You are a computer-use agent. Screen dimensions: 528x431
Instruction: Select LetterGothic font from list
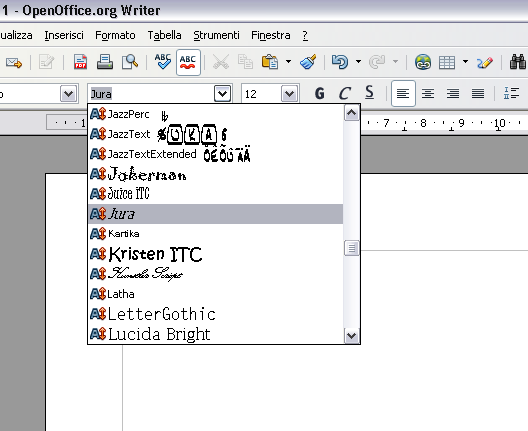coord(216,314)
